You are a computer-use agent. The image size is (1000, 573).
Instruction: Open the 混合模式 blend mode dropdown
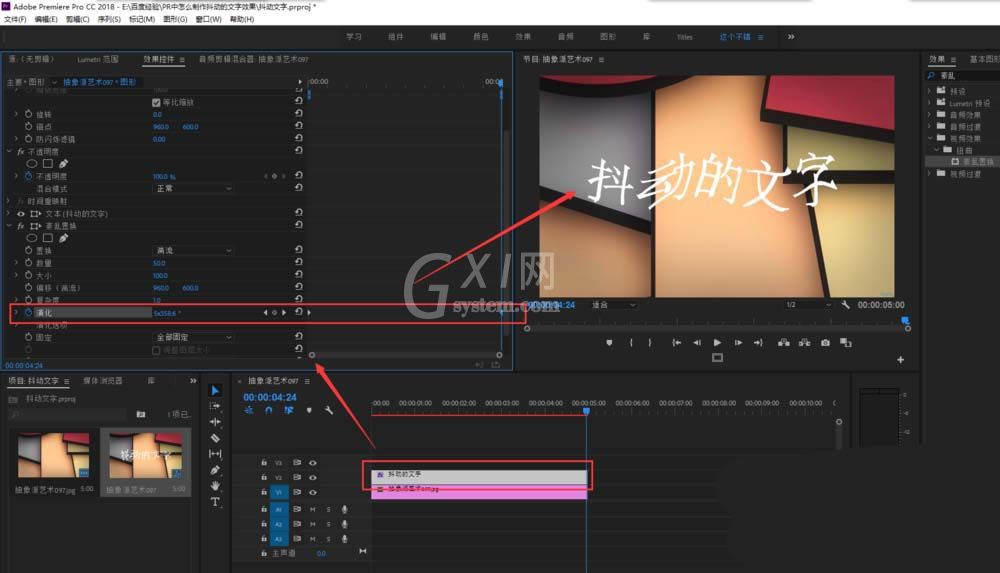coord(193,189)
